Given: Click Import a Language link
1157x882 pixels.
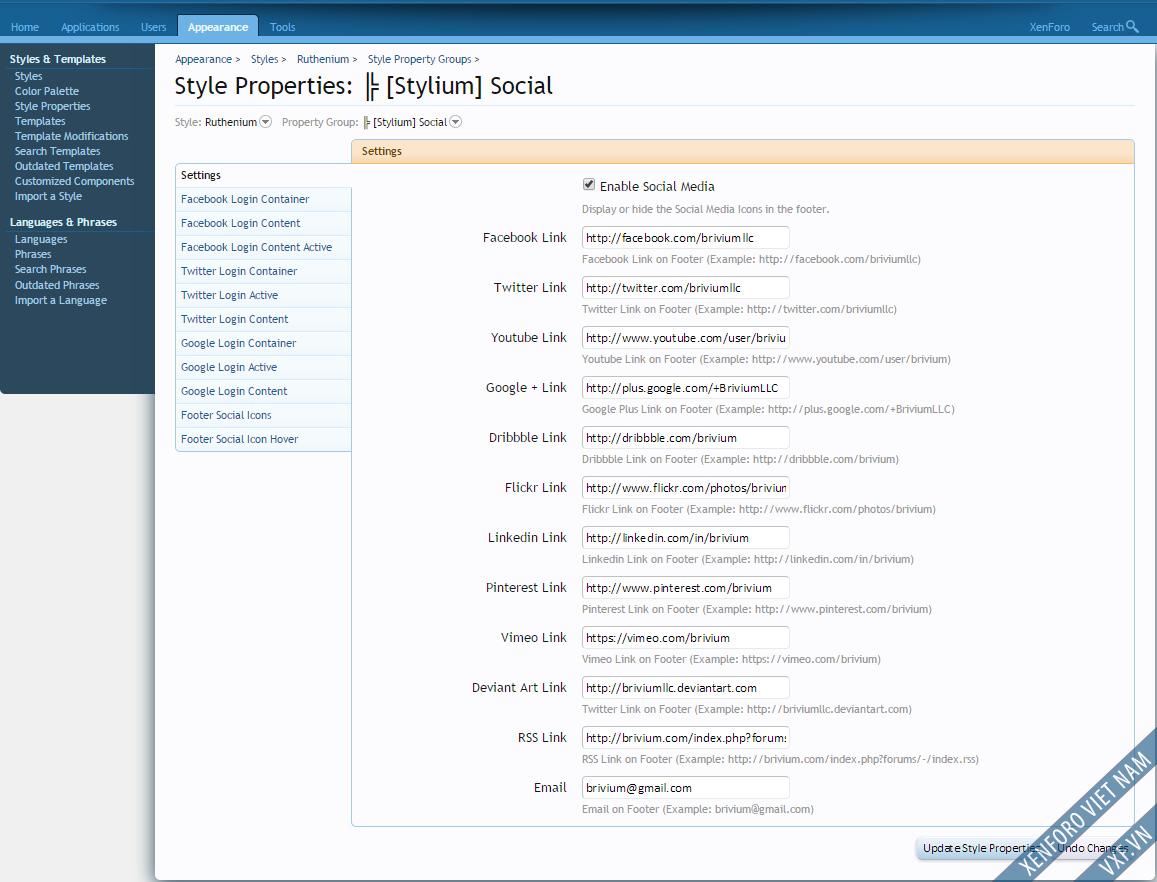Looking at the screenshot, I should pos(61,300).
